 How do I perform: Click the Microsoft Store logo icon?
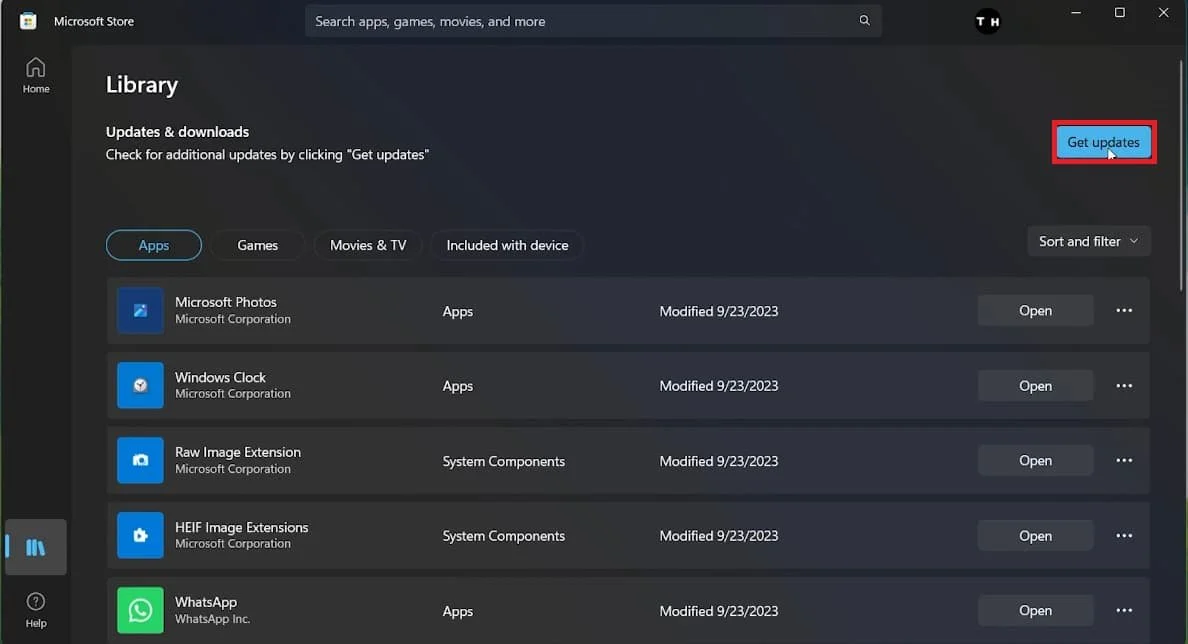click(28, 21)
